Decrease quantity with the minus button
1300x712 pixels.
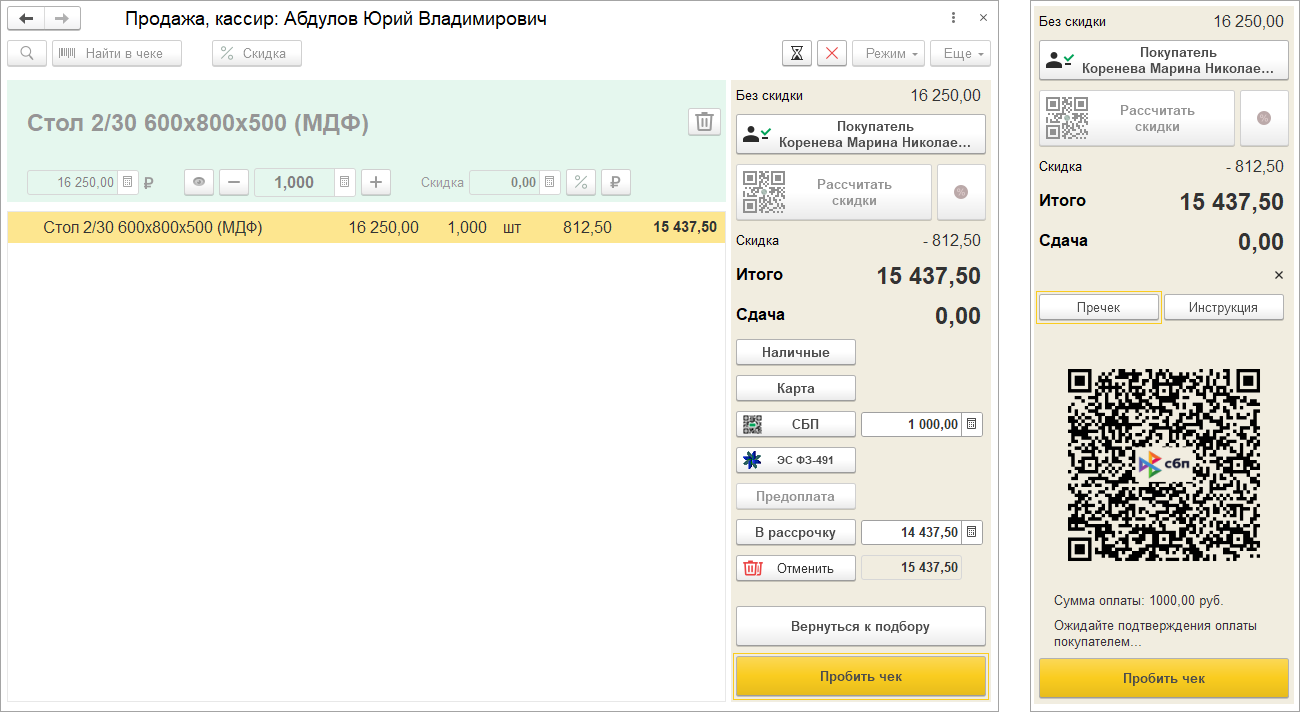coord(234,182)
